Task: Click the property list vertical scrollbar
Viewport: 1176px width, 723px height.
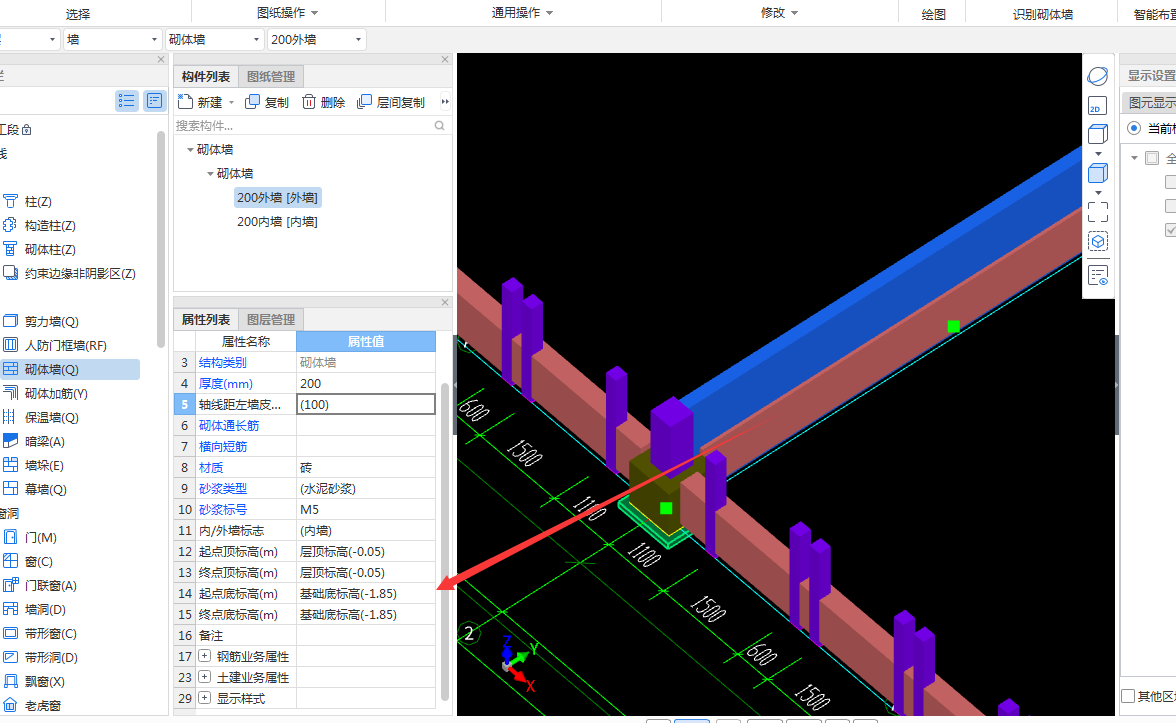Action: point(445,540)
